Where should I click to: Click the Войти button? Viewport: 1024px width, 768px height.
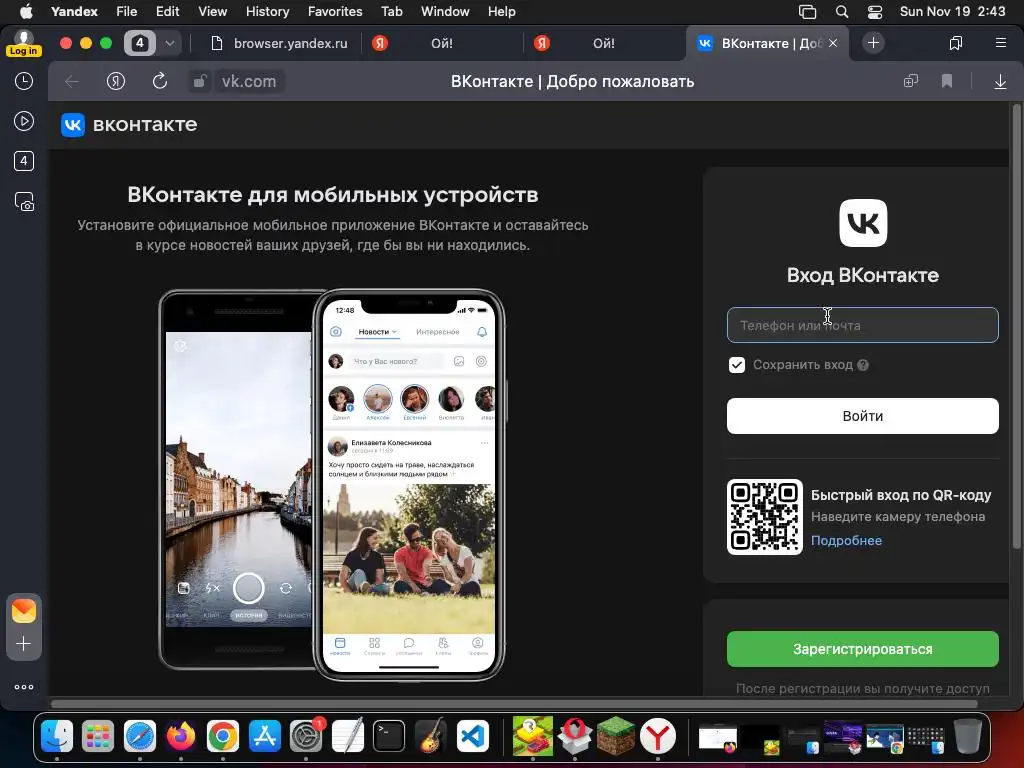tap(863, 416)
